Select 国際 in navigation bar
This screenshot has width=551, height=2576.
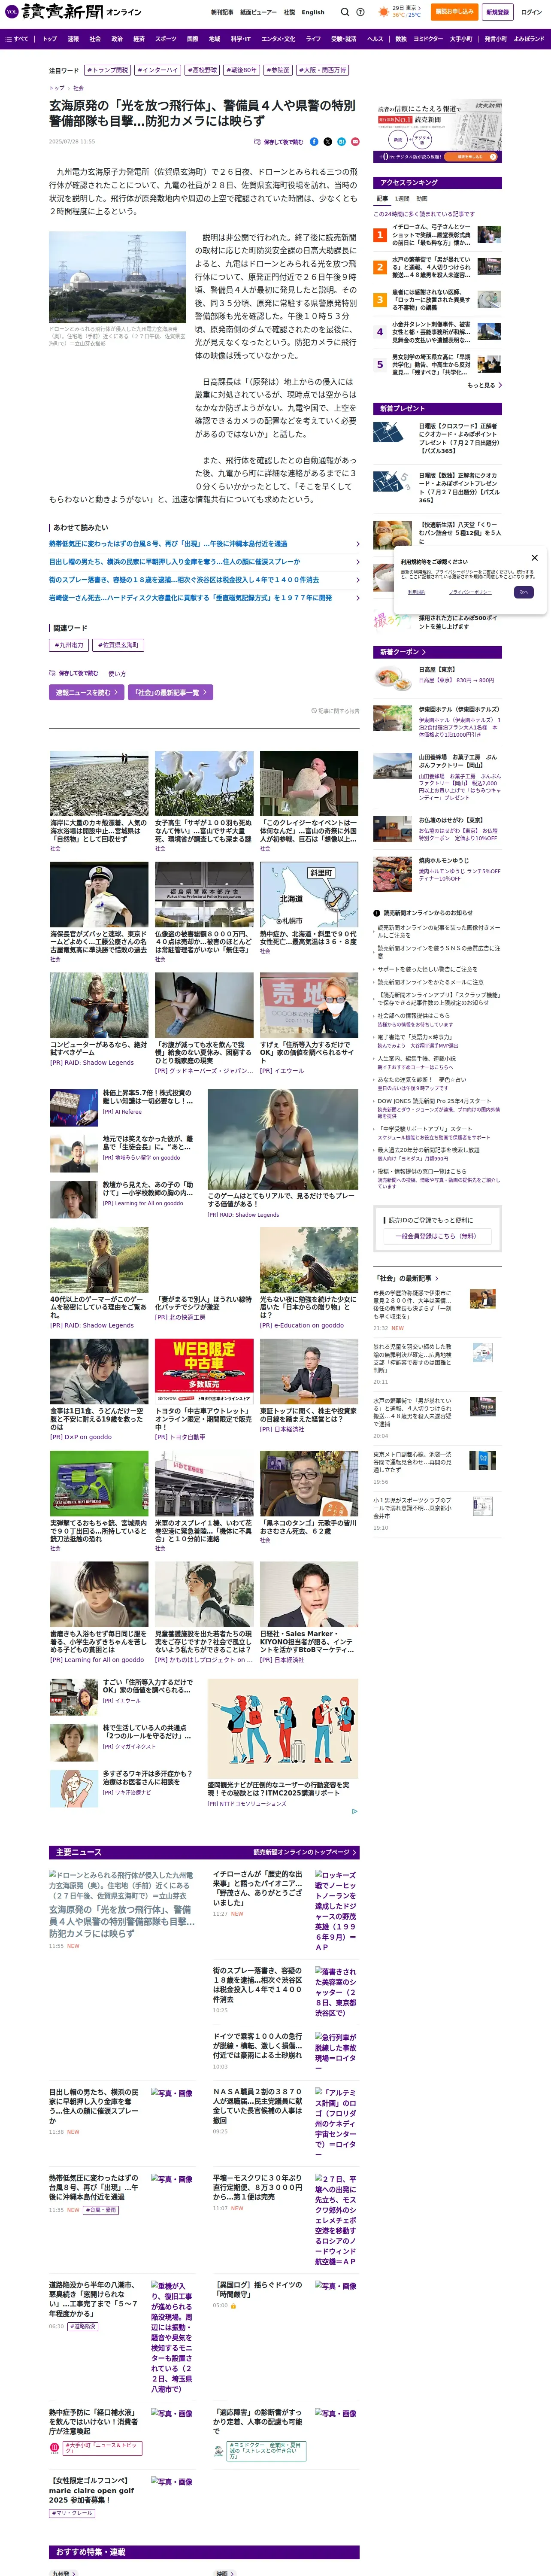(x=192, y=39)
